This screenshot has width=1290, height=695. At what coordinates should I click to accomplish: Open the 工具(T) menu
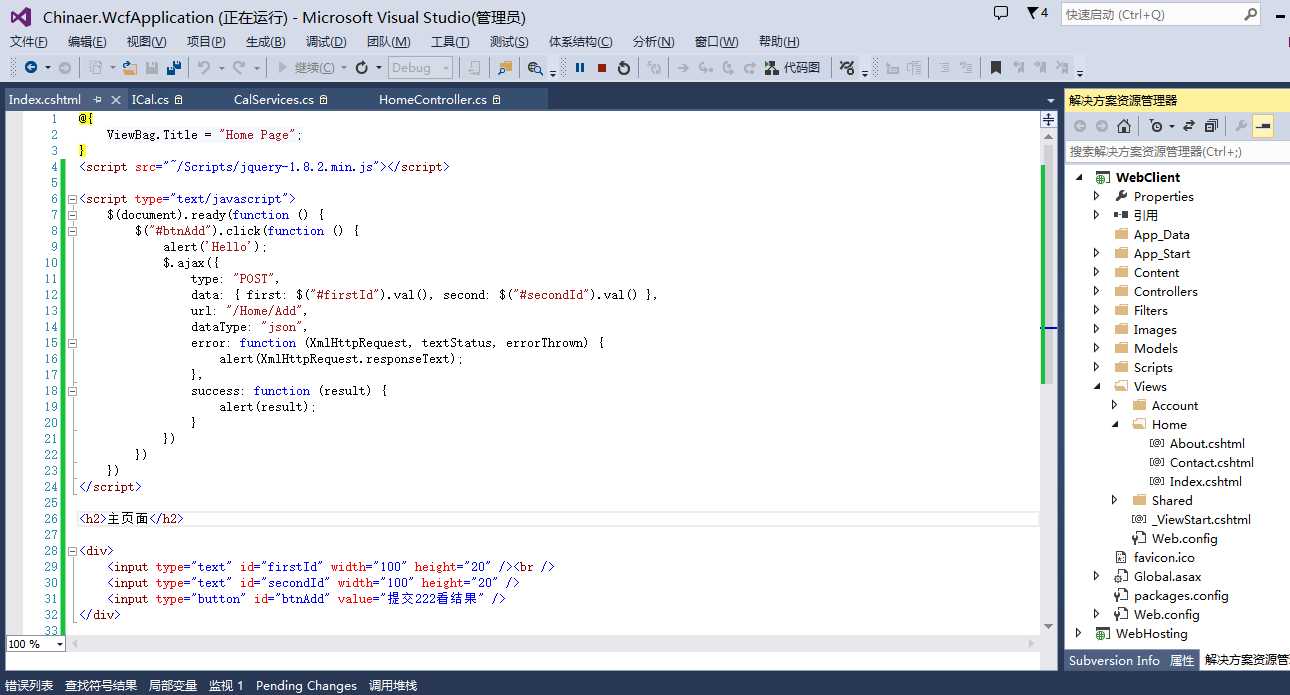tap(450, 41)
